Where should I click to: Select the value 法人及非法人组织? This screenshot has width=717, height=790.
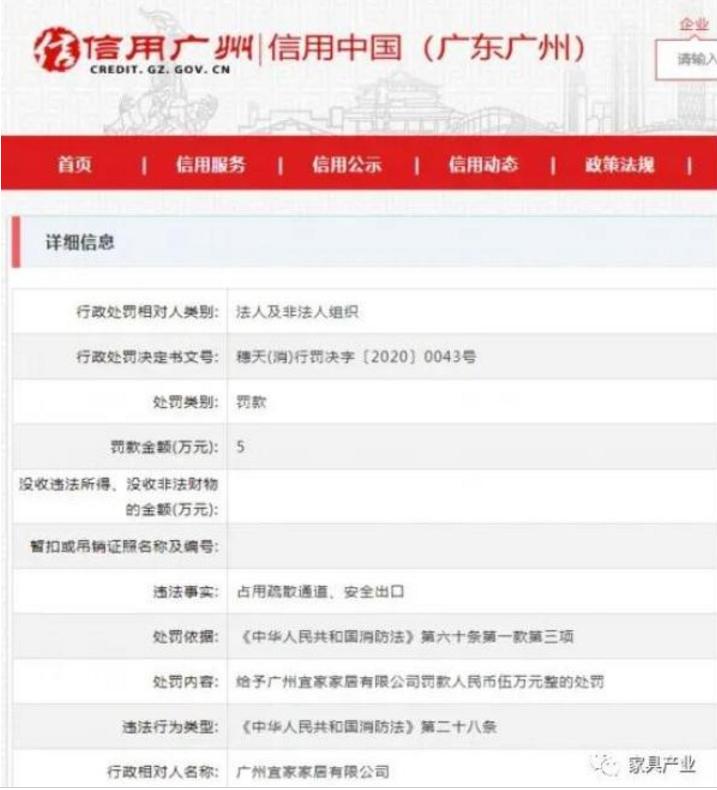(x=297, y=312)
